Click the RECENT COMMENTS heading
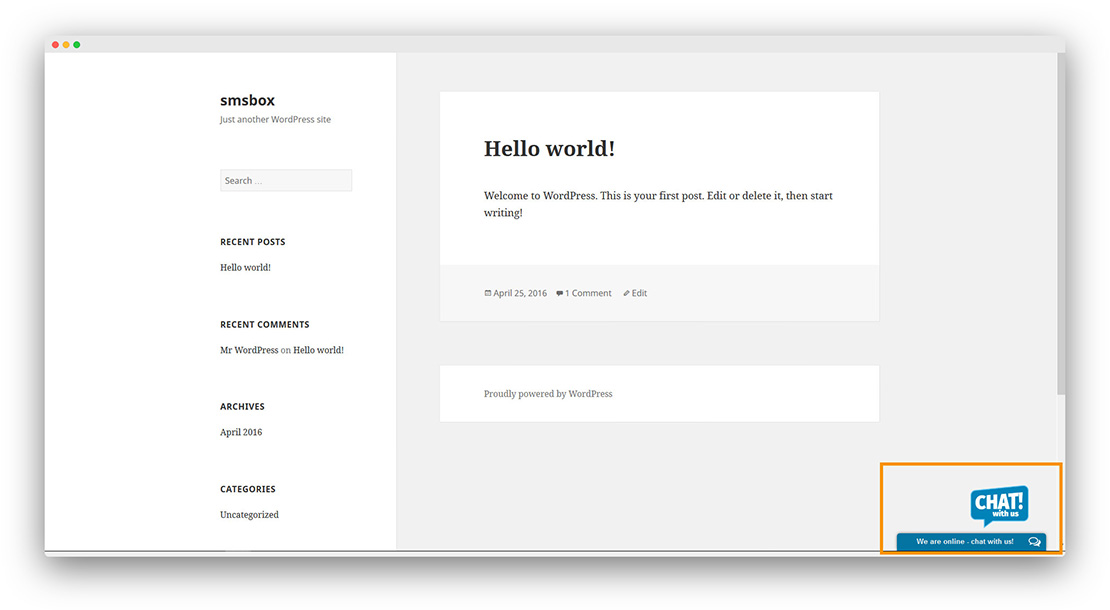The height and width of the screenshot is (610, 1110). coord(265,325)
